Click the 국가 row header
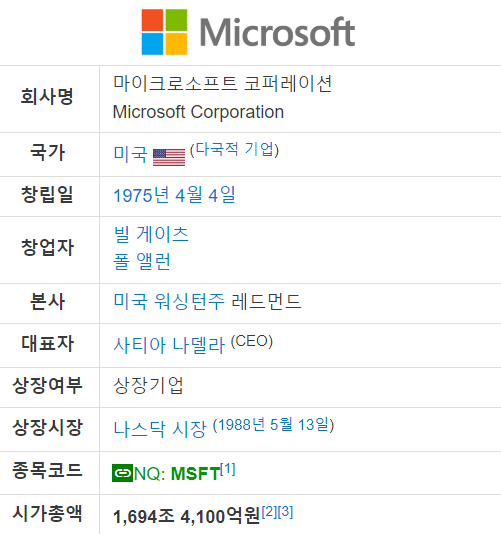 coord(47,152)
